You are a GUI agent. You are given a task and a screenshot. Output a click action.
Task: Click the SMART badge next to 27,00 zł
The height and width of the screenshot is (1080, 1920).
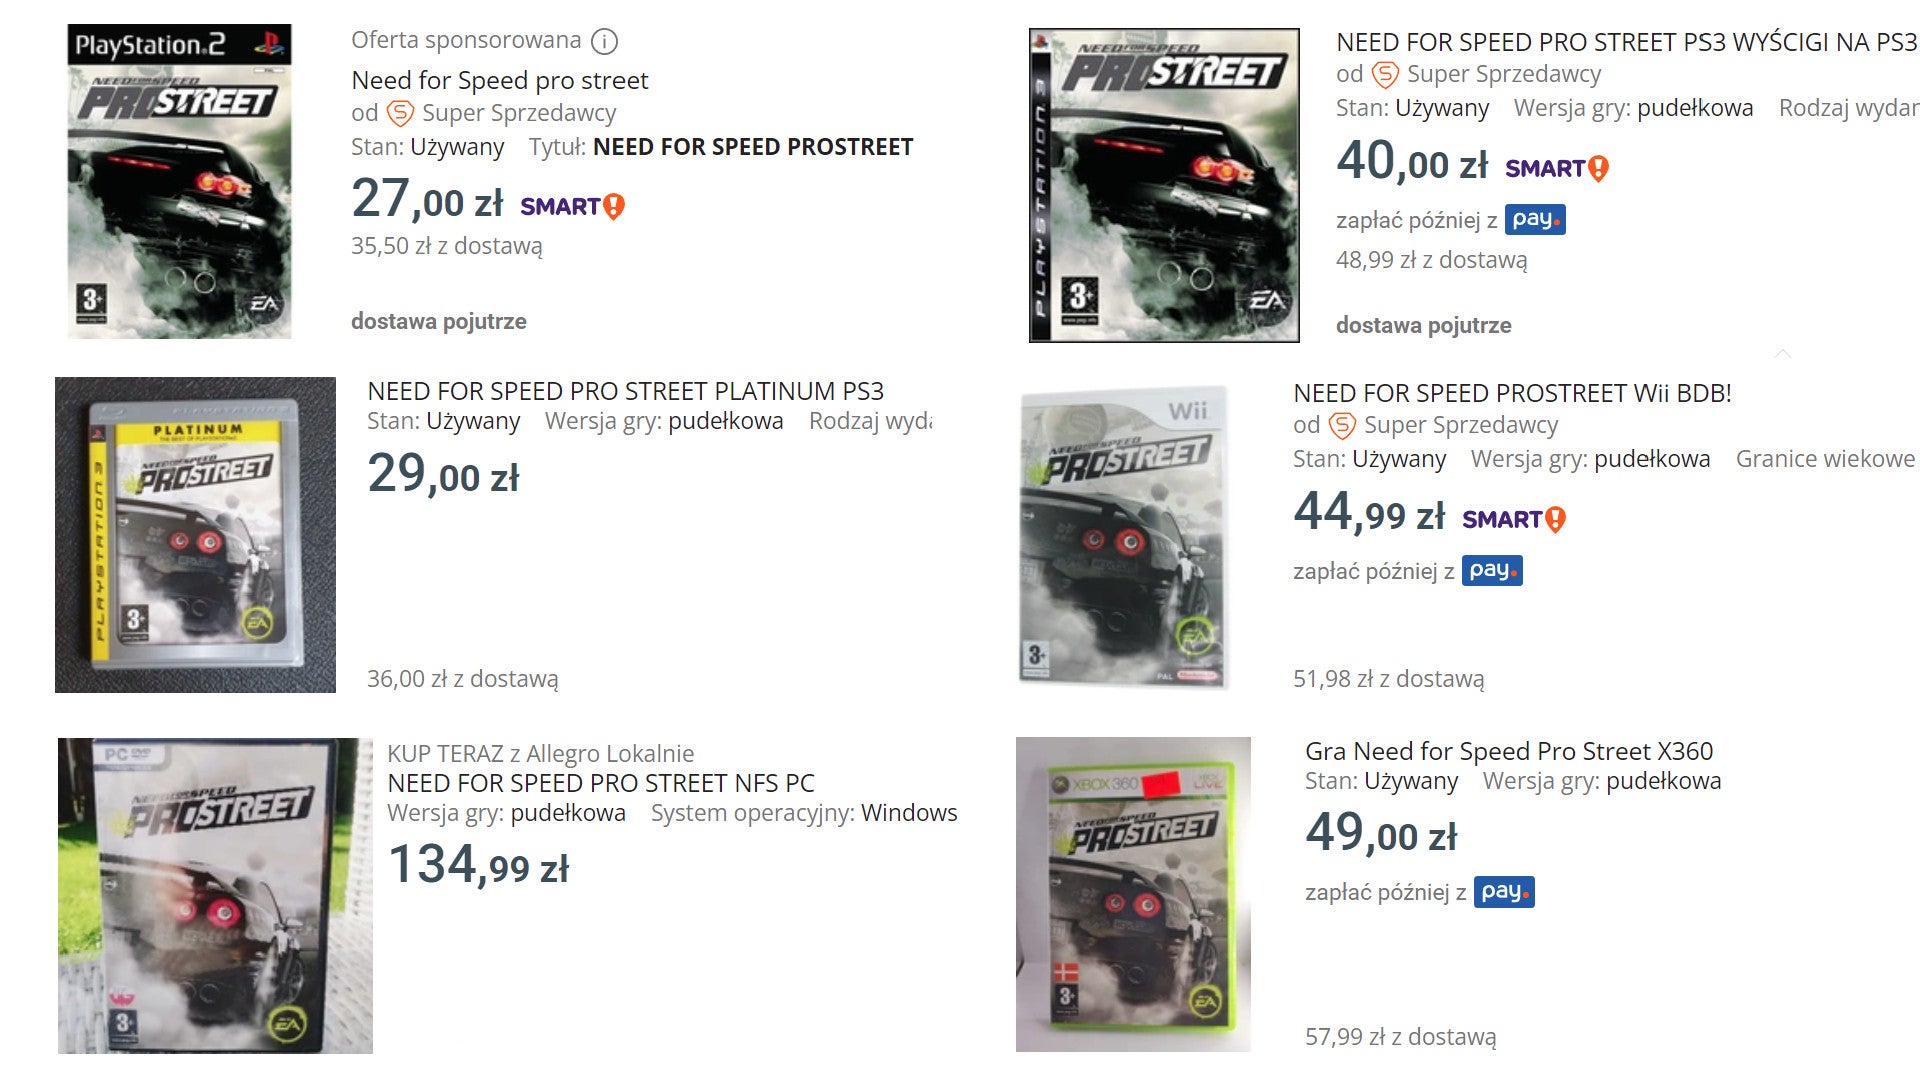pos(572,206)
